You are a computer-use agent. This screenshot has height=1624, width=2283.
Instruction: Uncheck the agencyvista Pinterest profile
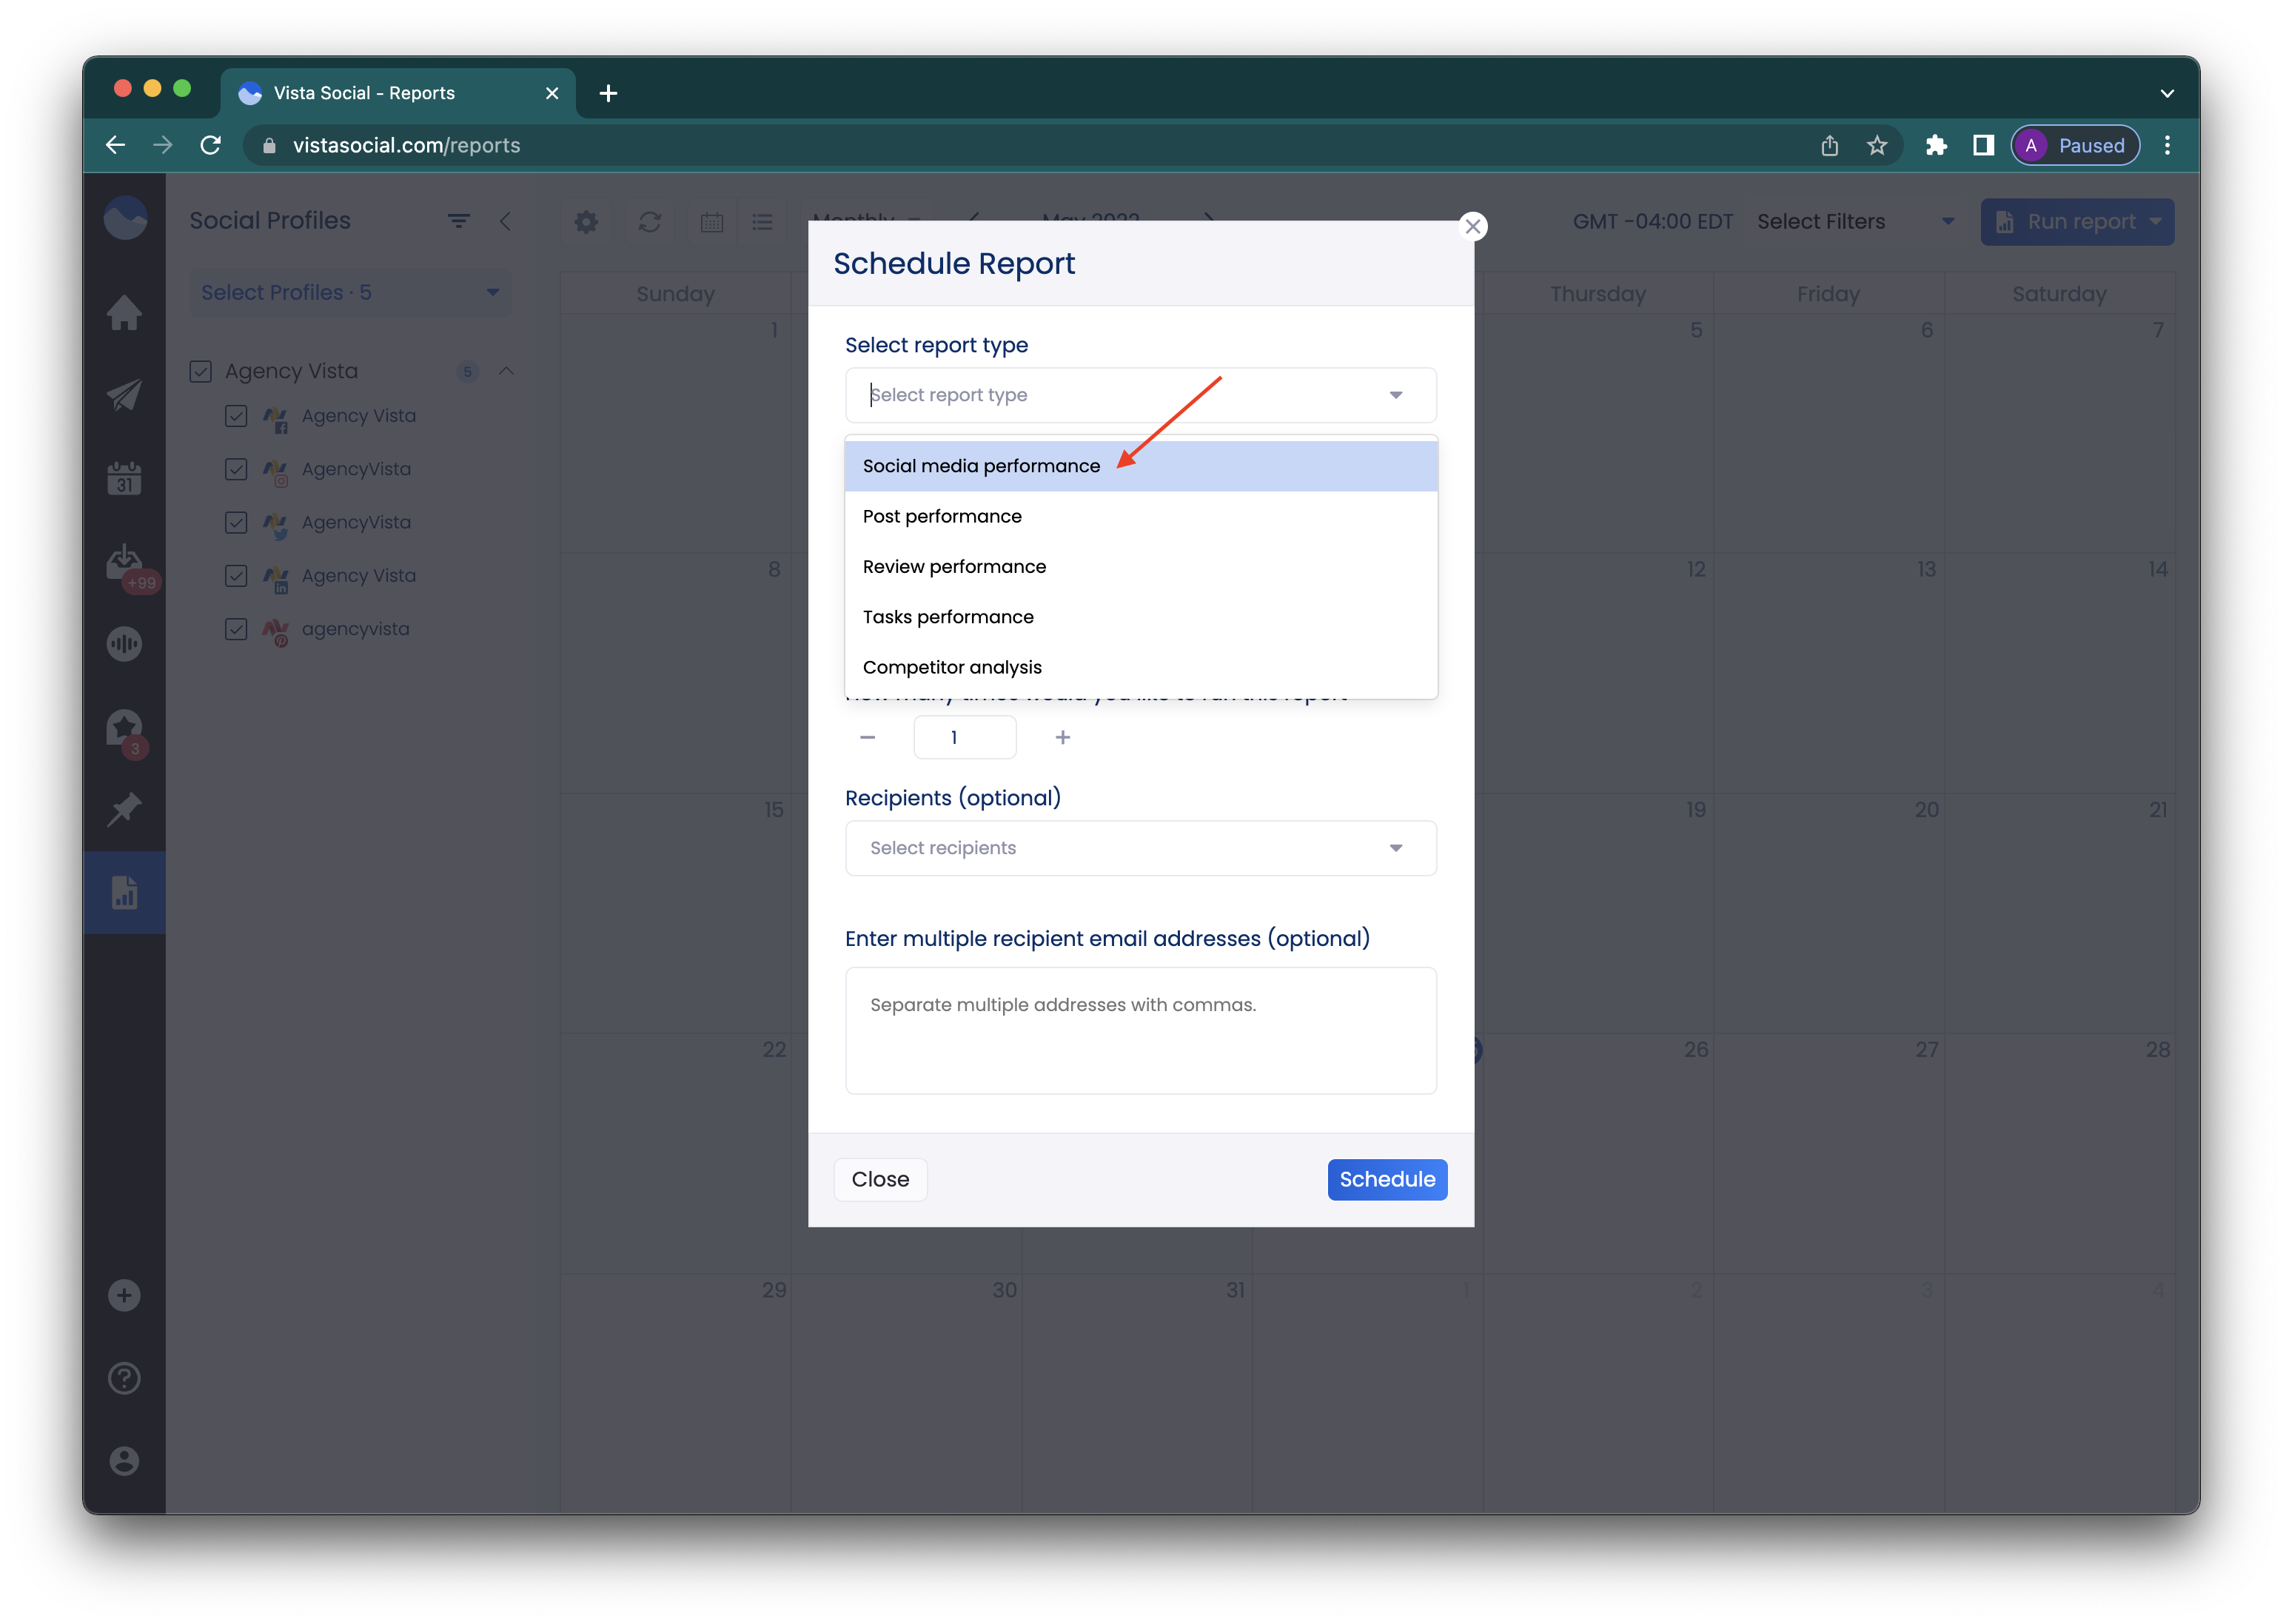click(236, 629)
